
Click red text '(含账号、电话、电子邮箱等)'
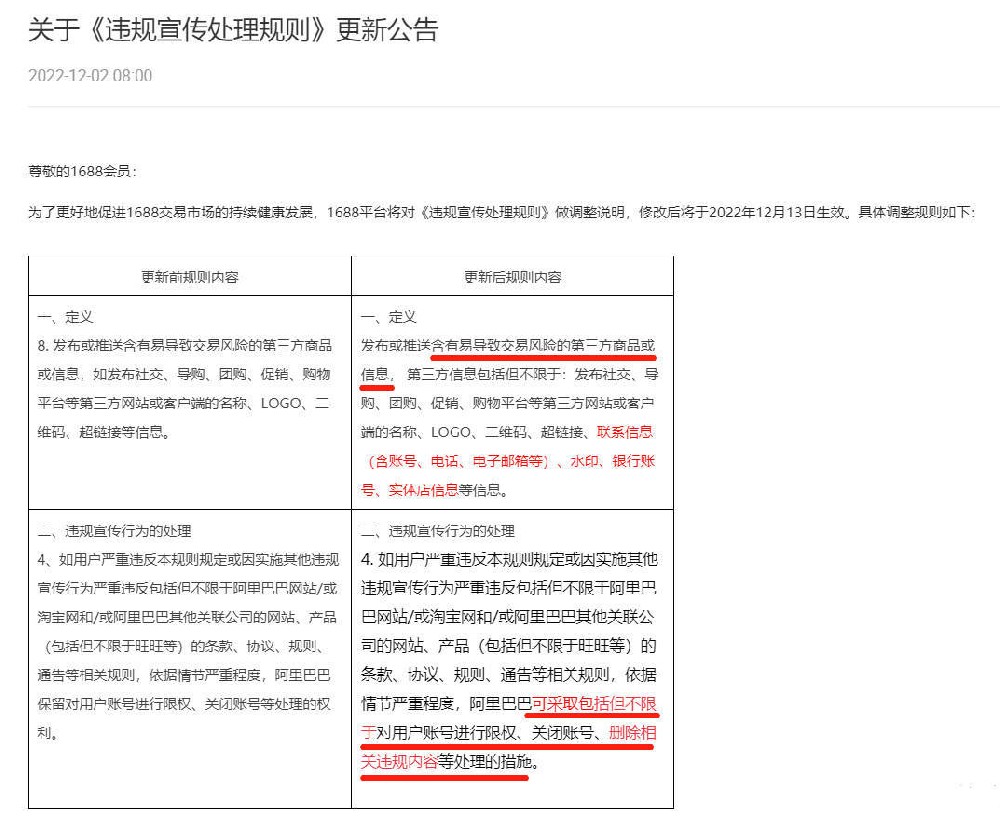[x=459, y=461]
